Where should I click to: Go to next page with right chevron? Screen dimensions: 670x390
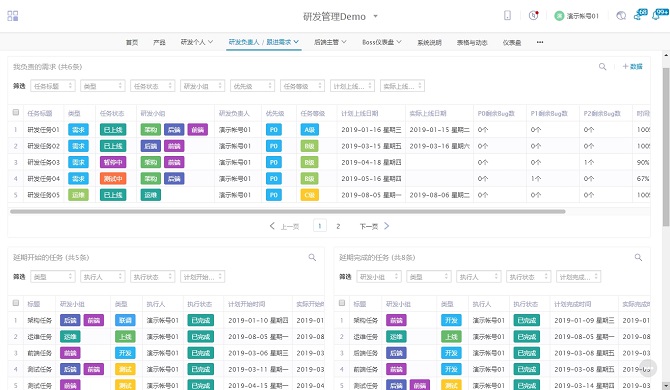pos(387,226)
